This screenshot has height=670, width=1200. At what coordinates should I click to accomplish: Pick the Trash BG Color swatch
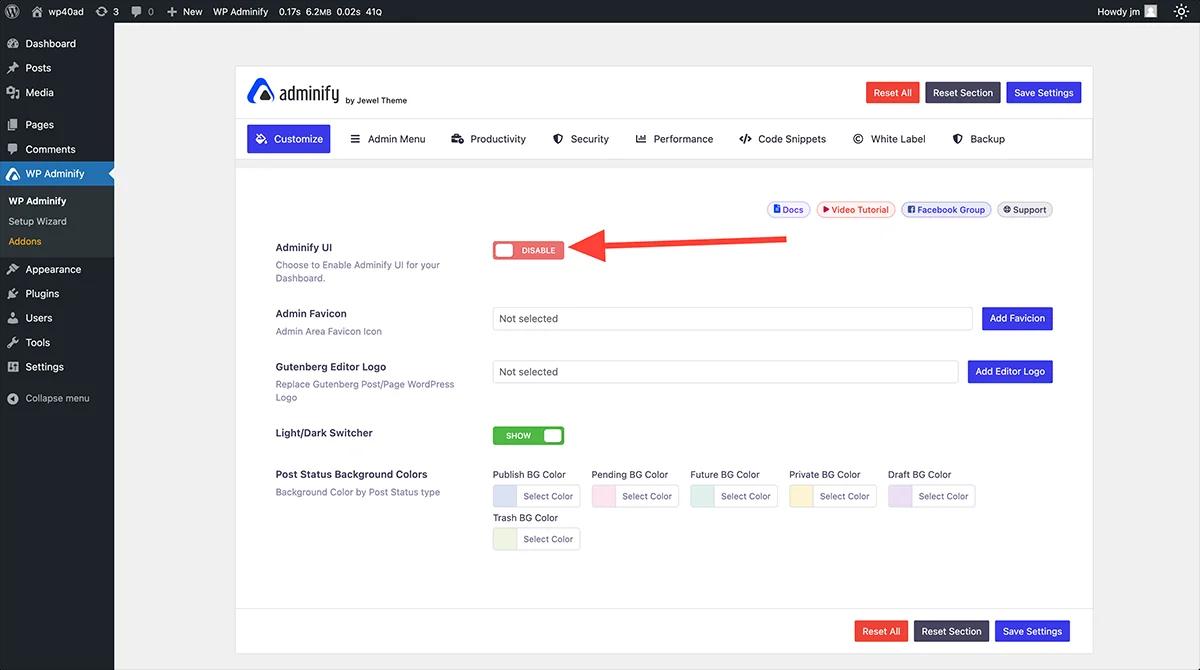(x=505, y=539)
